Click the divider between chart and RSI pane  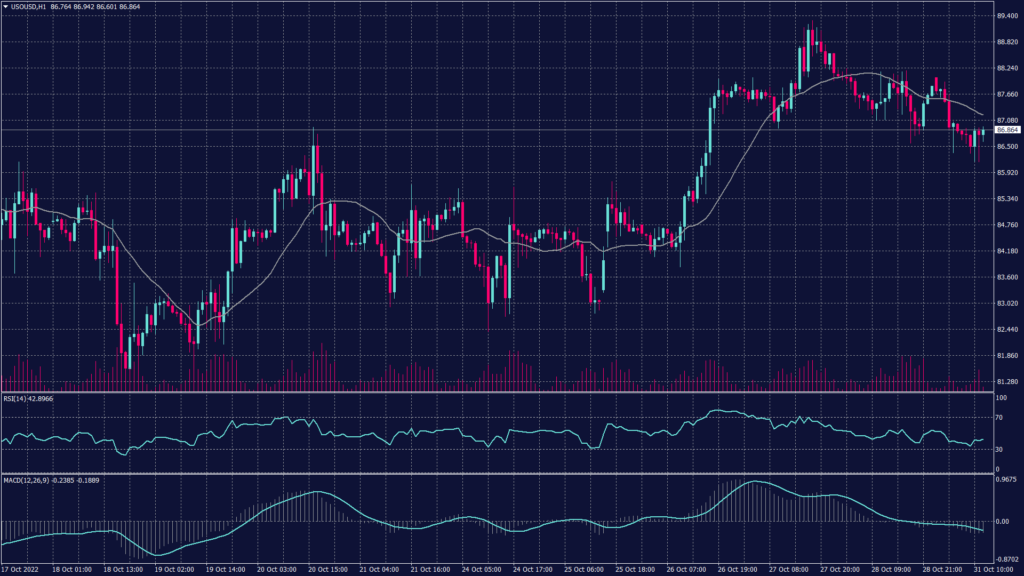(500, 392)
